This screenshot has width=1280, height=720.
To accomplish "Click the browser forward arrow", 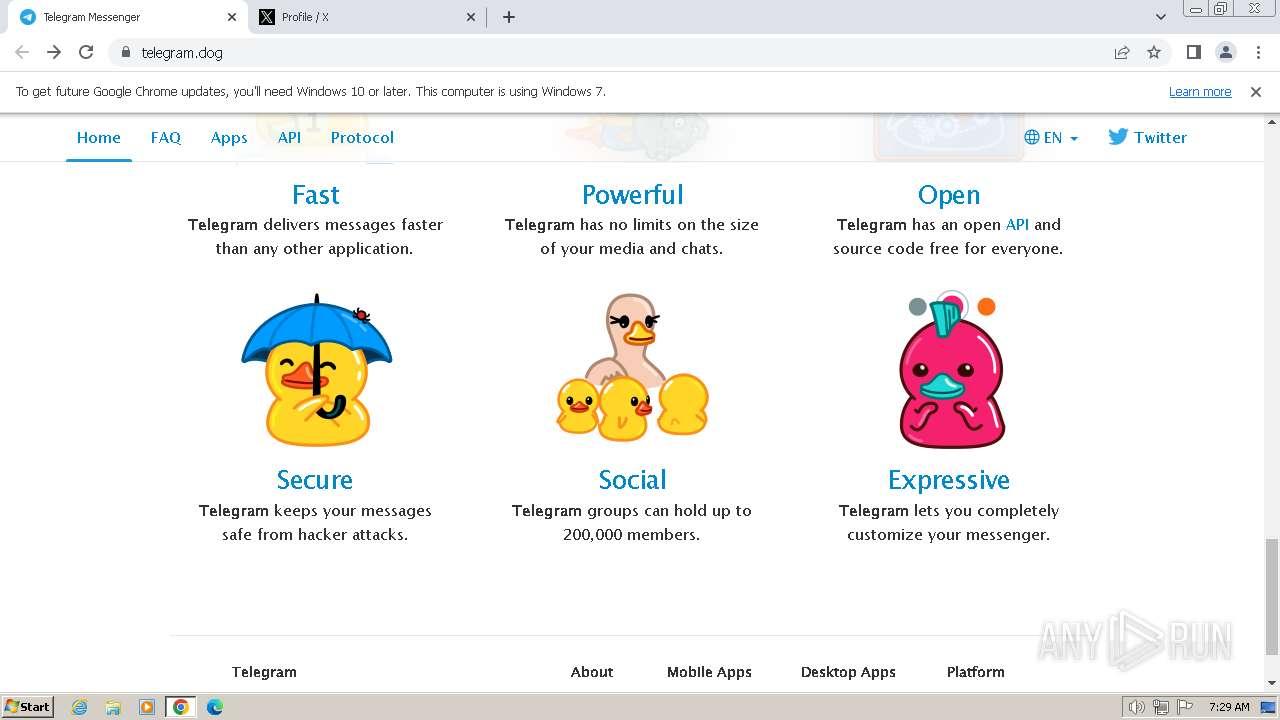I will [x=54, y=52].
